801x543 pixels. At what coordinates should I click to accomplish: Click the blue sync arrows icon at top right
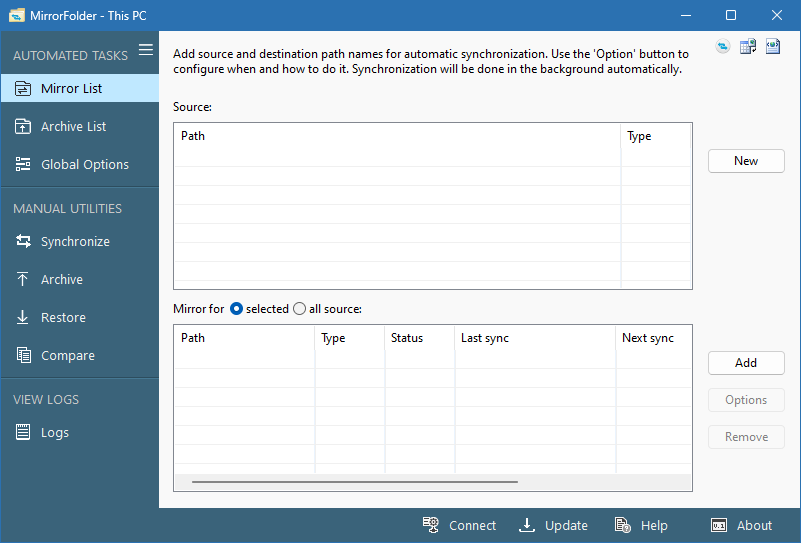point(722,46)
